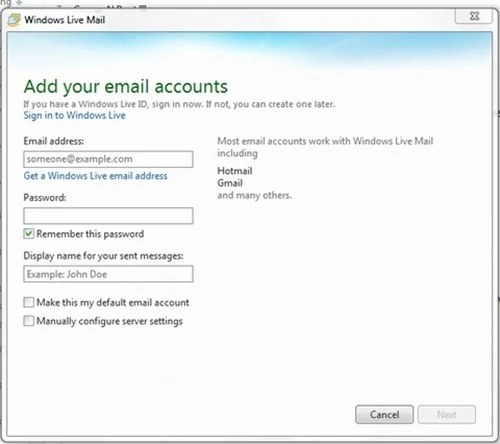This screenshot has height=444, width=500.
Task: Select the Display name text box
Action: click(108, 274)
